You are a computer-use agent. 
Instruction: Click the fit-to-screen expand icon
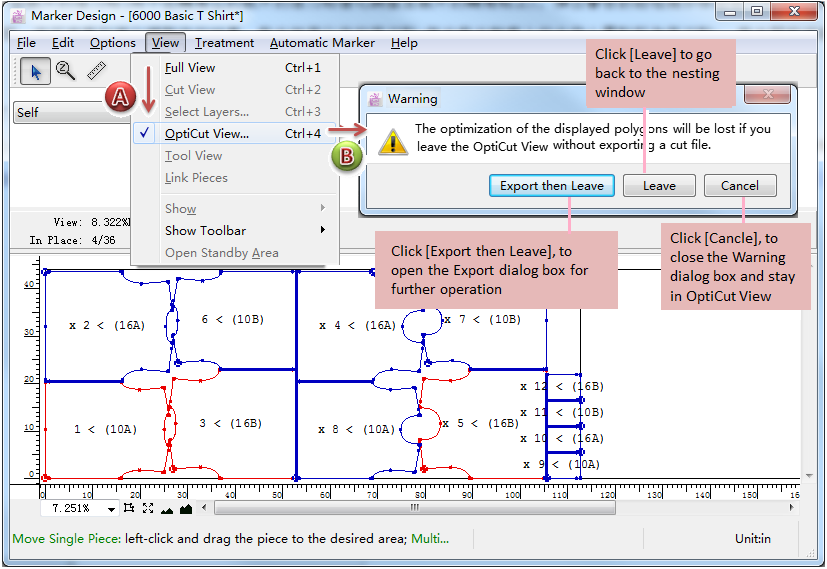click(x=148, y=509)
